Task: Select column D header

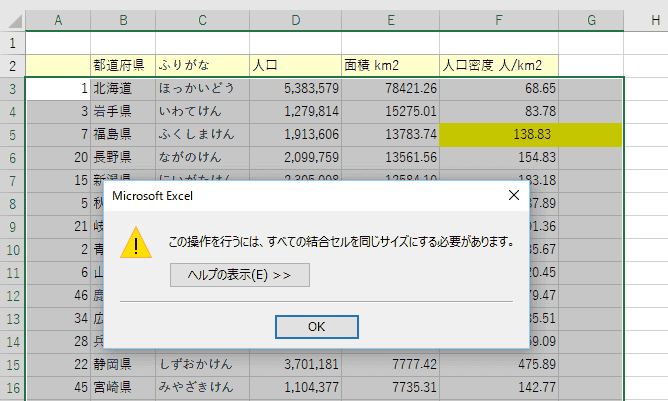Action: pyautogui.click(x=296, y=20)
